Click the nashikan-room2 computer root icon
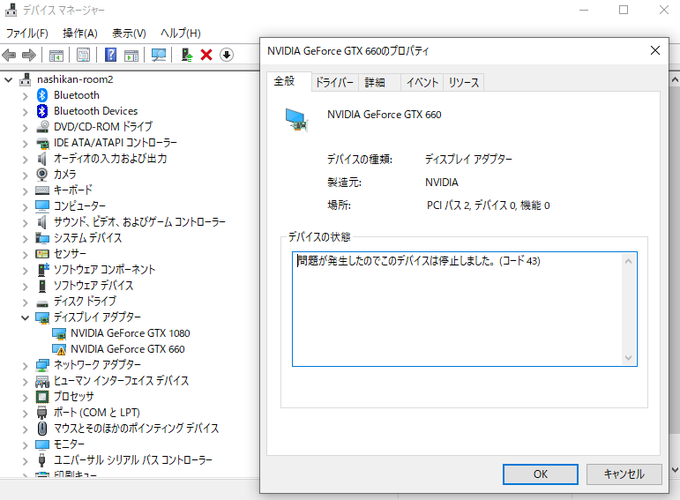This screenshot has width=680, height=500. pyautogui.click(x=26, y=79)
